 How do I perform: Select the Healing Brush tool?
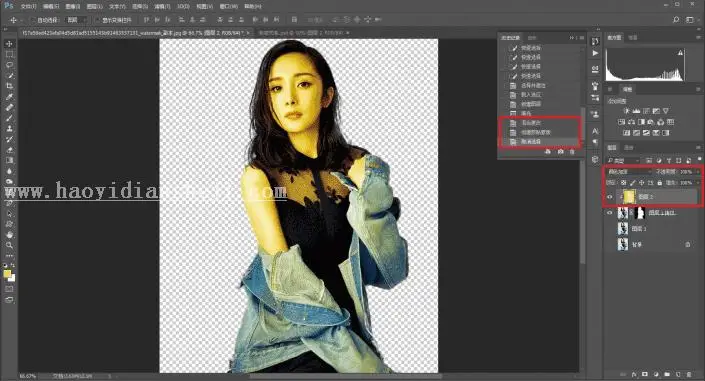(x=9, y=108)
